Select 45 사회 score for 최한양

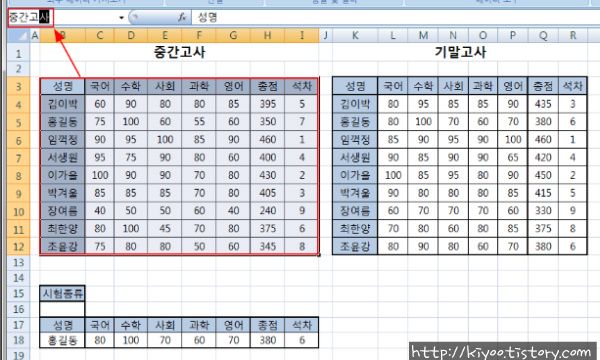pyautogui.click(x=165, y=229)
